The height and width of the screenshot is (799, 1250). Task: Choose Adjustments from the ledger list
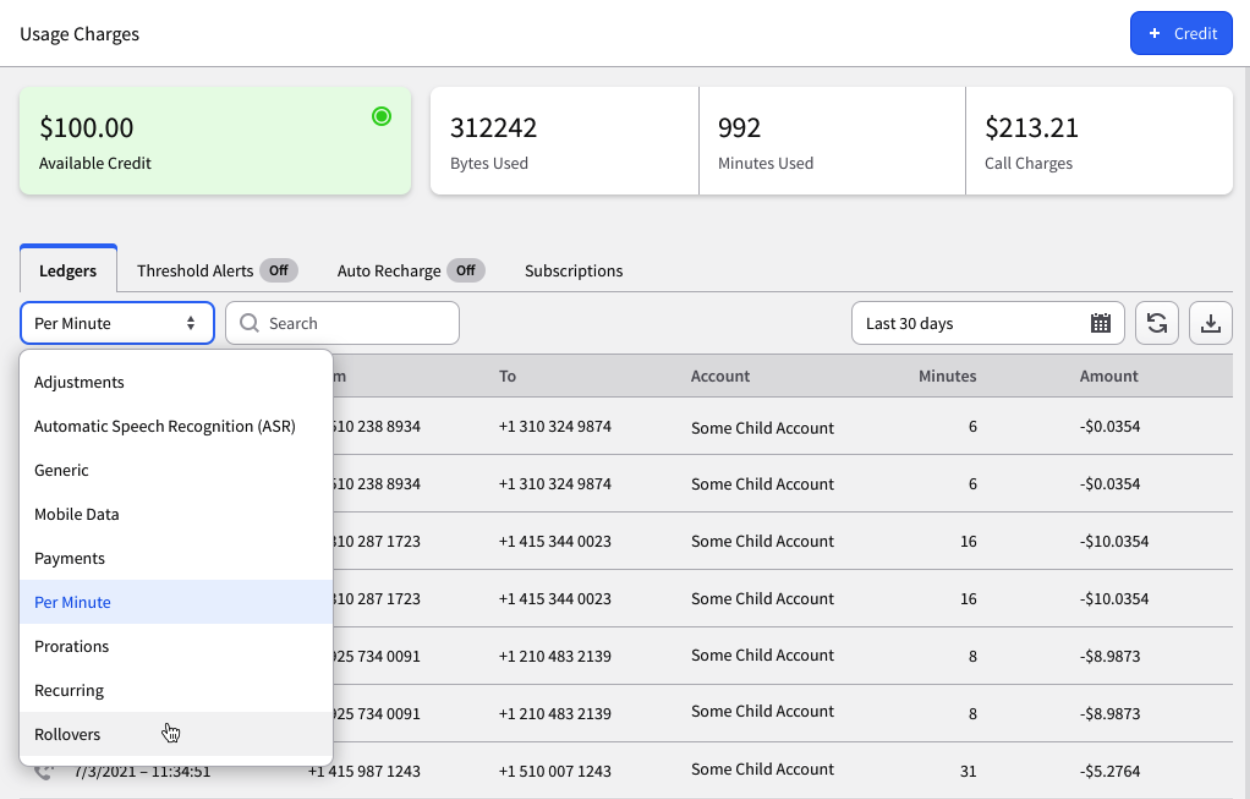click(176, 382)
